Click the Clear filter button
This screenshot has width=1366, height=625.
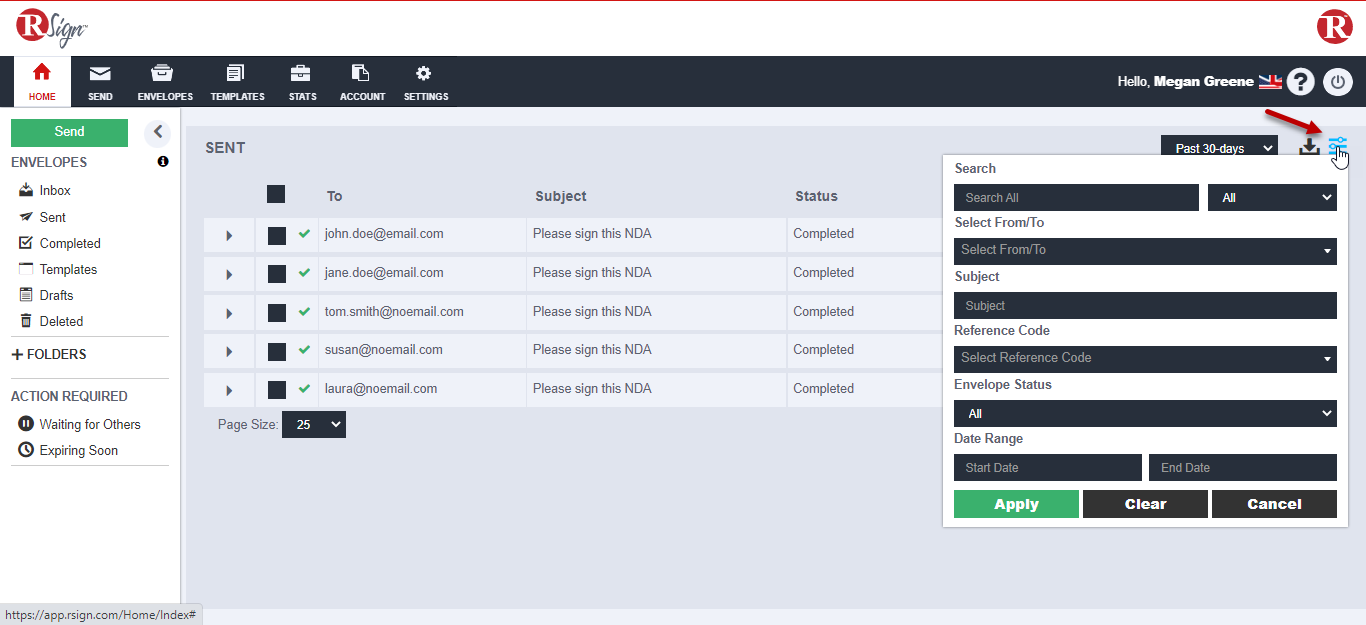click(x=1145, y=504)
